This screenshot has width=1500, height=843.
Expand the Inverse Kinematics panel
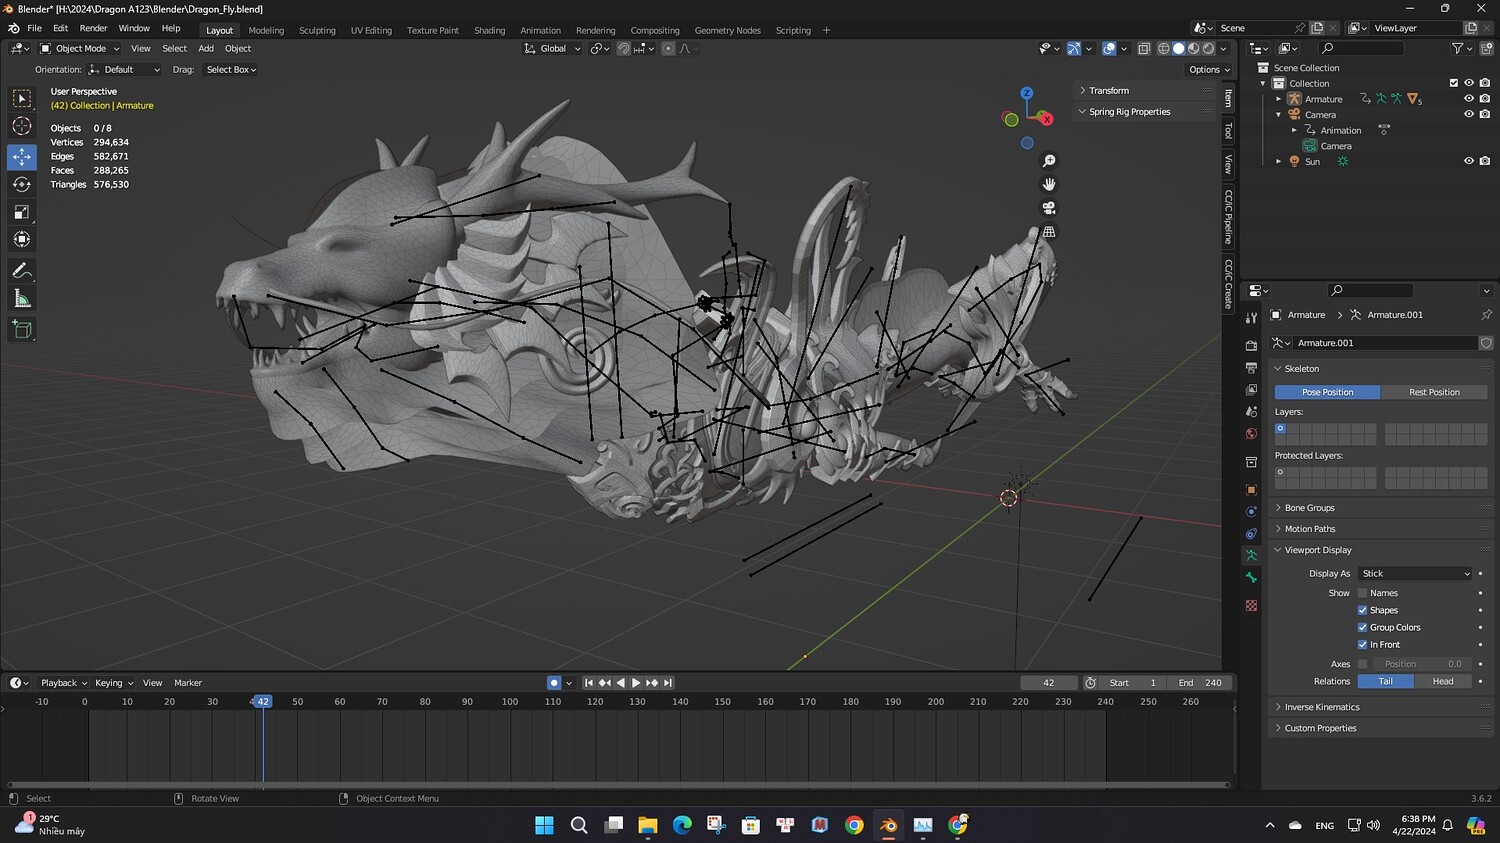(1321, 707)
